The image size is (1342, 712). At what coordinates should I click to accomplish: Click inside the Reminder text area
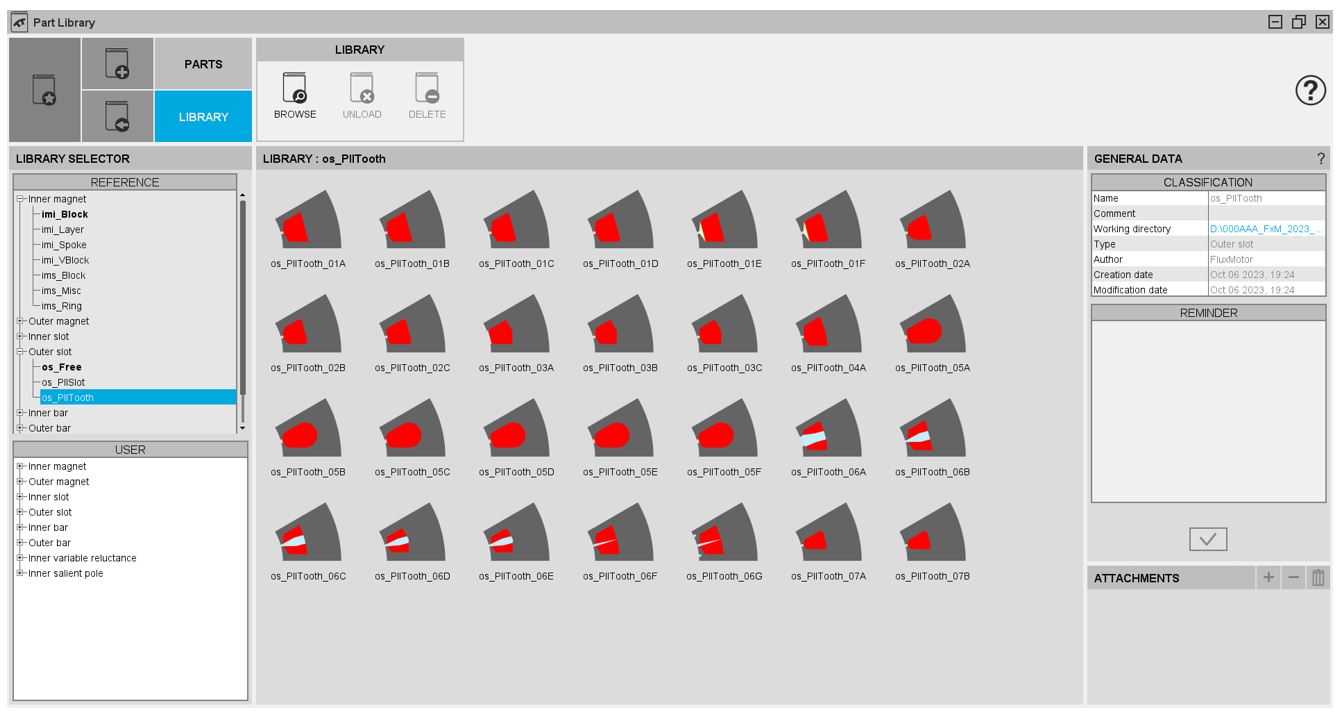point(1208,410)
